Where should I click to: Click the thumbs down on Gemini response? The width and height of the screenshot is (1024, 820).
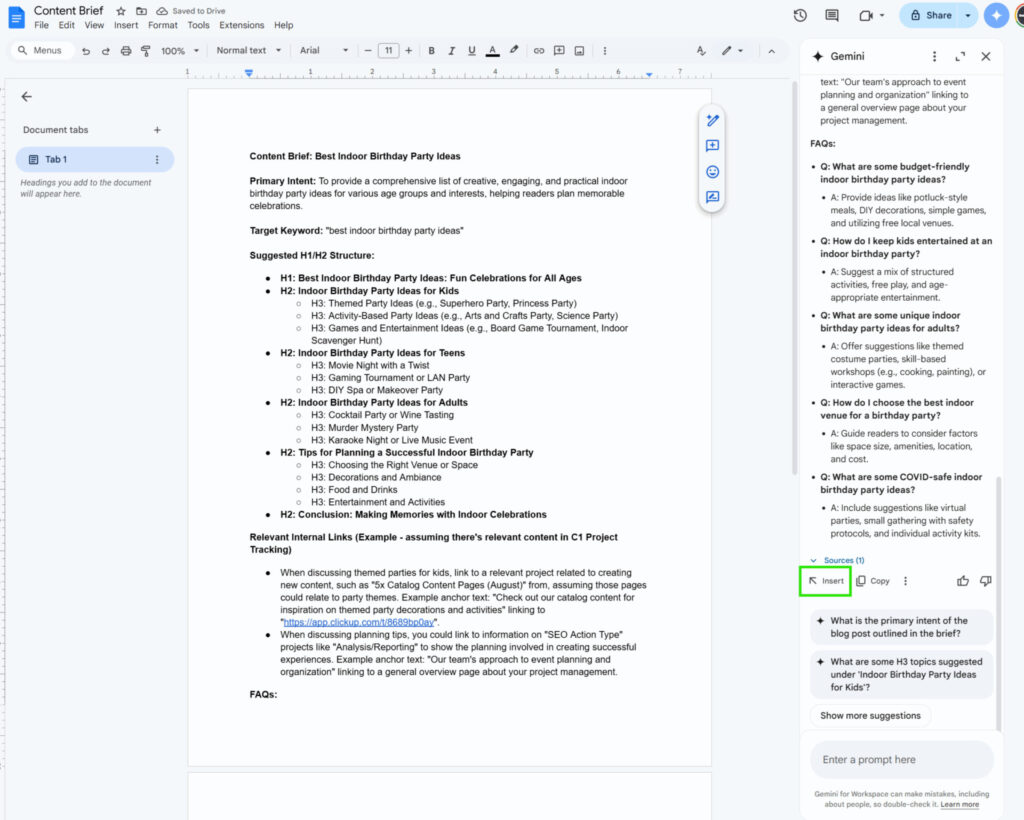pyautogui.click(x=986, y=581)
